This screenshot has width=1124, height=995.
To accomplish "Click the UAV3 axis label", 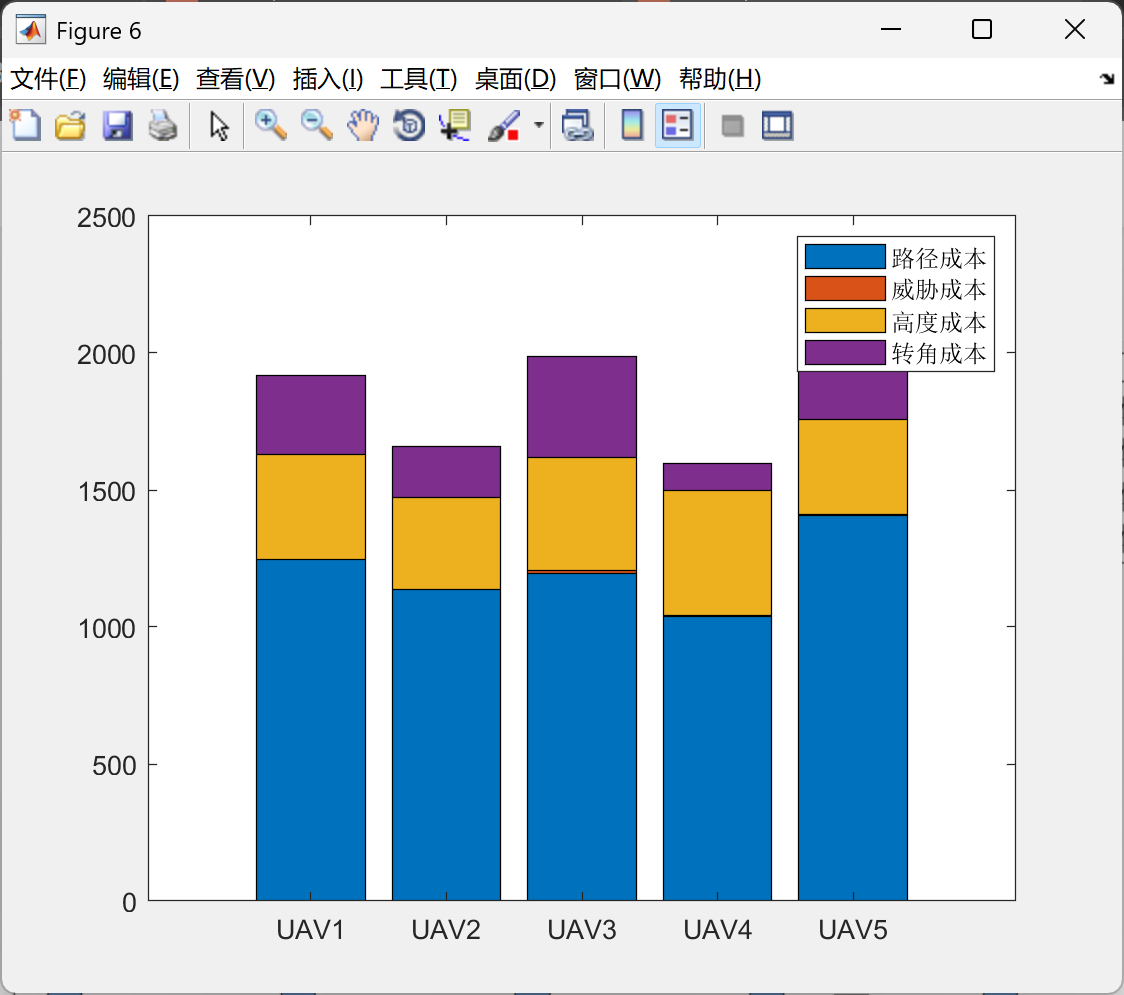I will [x=582, y=930].
